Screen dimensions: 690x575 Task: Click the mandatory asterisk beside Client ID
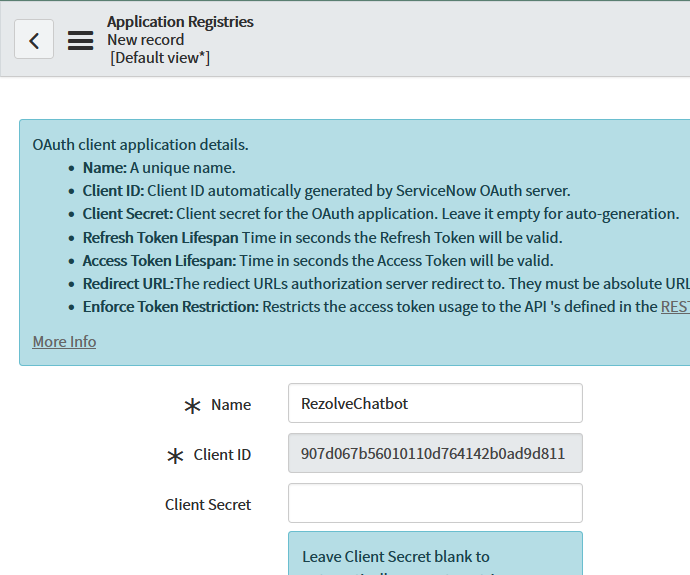click(x=175, y=456)
